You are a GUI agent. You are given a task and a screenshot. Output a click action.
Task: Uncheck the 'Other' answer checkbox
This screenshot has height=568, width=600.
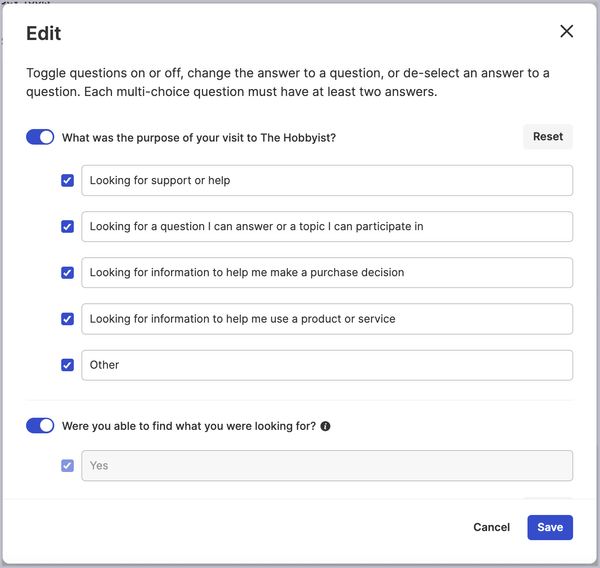pyautogui.click(x=67, y=365)
